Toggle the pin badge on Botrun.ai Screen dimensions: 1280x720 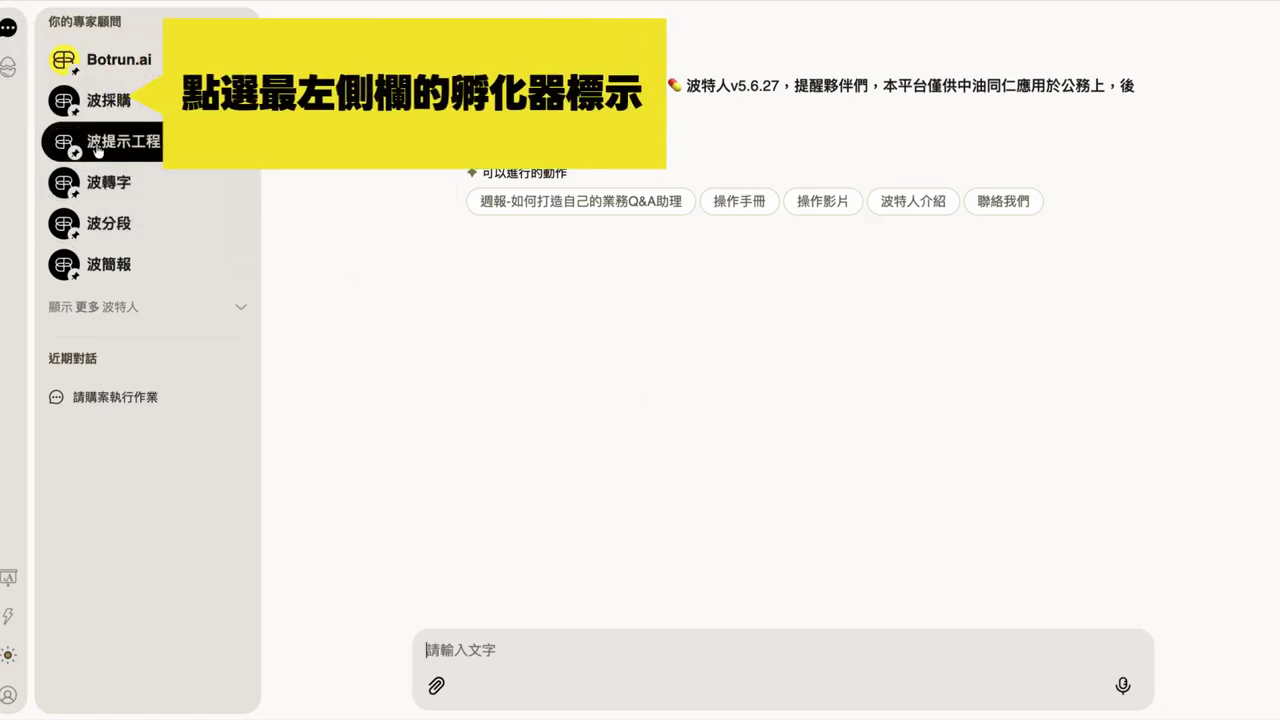[x=75, y=71]
